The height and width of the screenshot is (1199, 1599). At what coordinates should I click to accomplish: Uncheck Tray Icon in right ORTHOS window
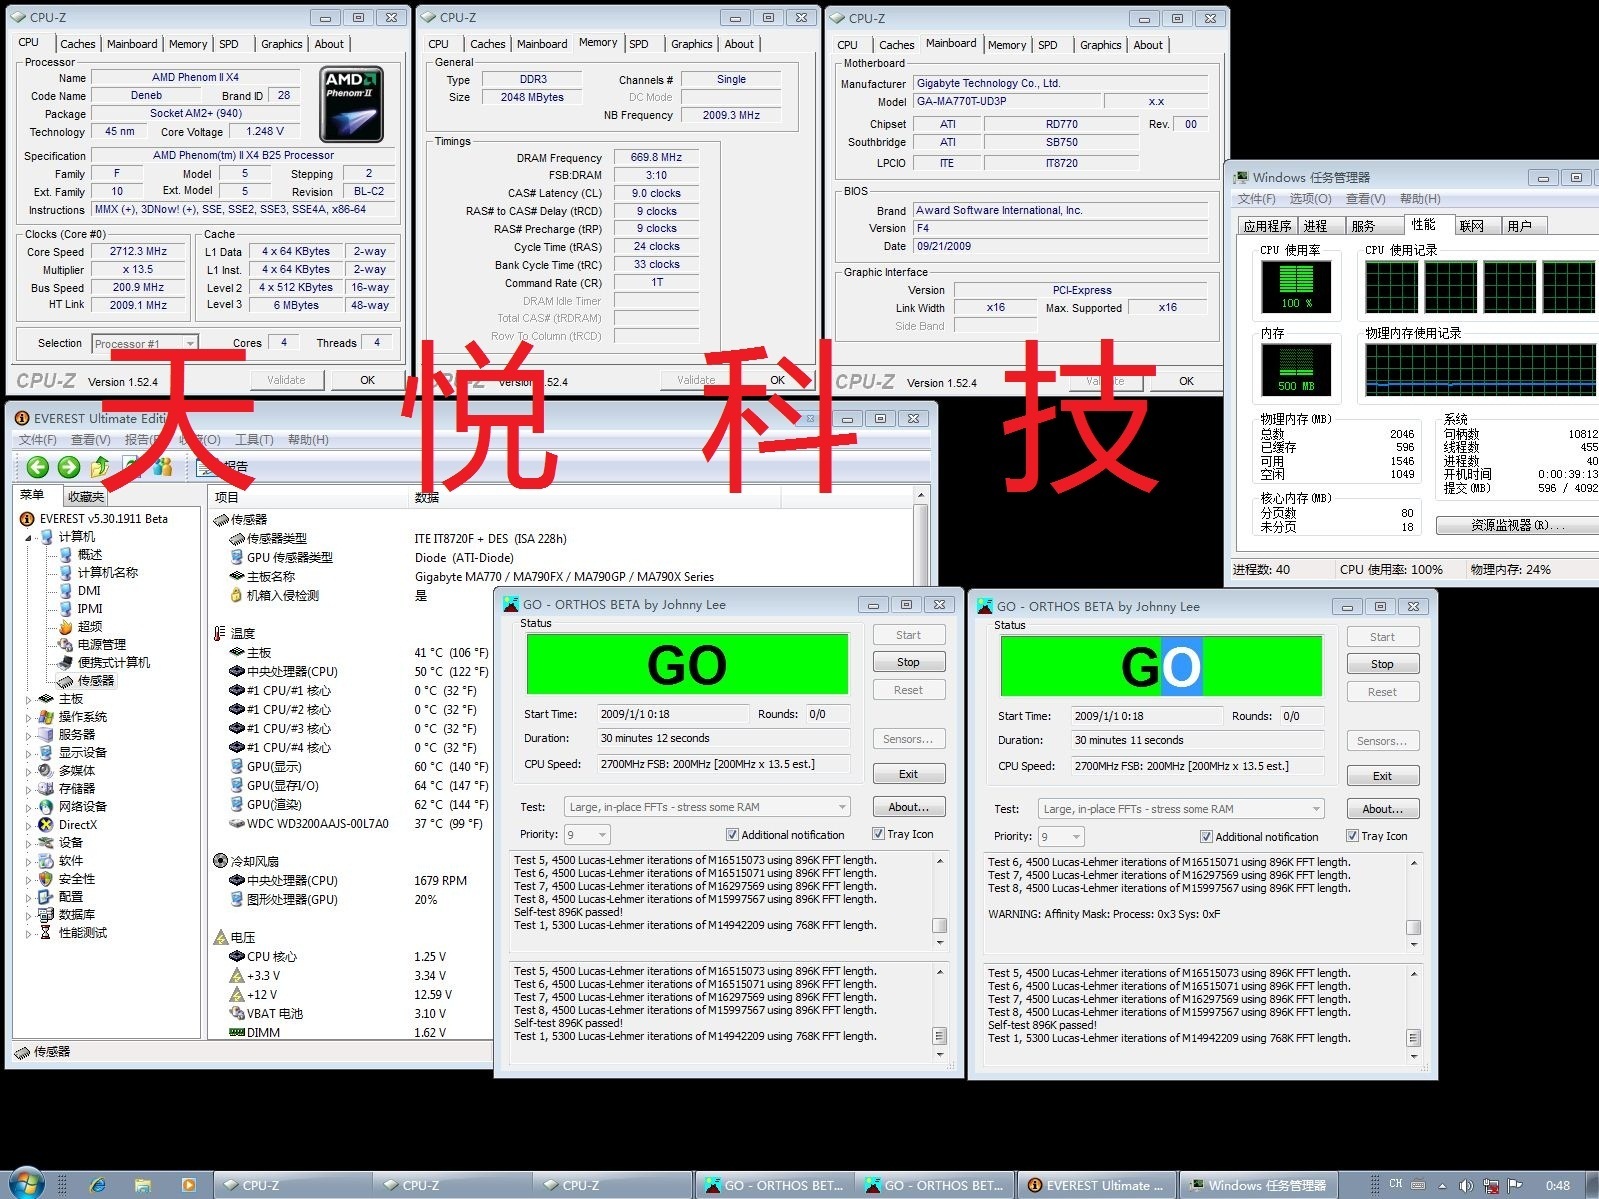1352,836
